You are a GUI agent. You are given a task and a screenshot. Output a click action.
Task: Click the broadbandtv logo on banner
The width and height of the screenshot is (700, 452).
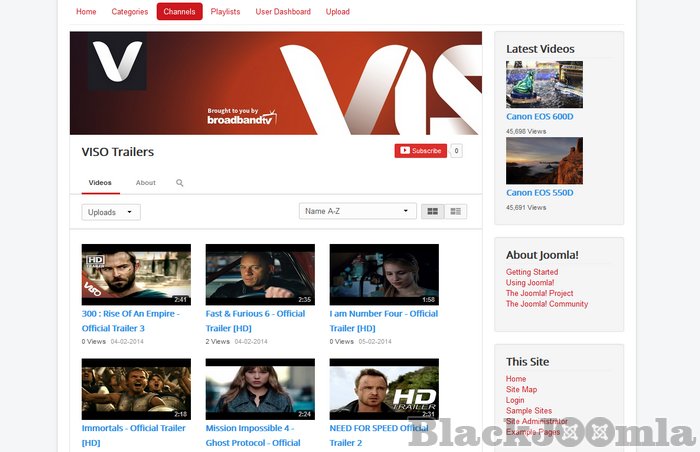pyautogui.click(x=241, y=117)
